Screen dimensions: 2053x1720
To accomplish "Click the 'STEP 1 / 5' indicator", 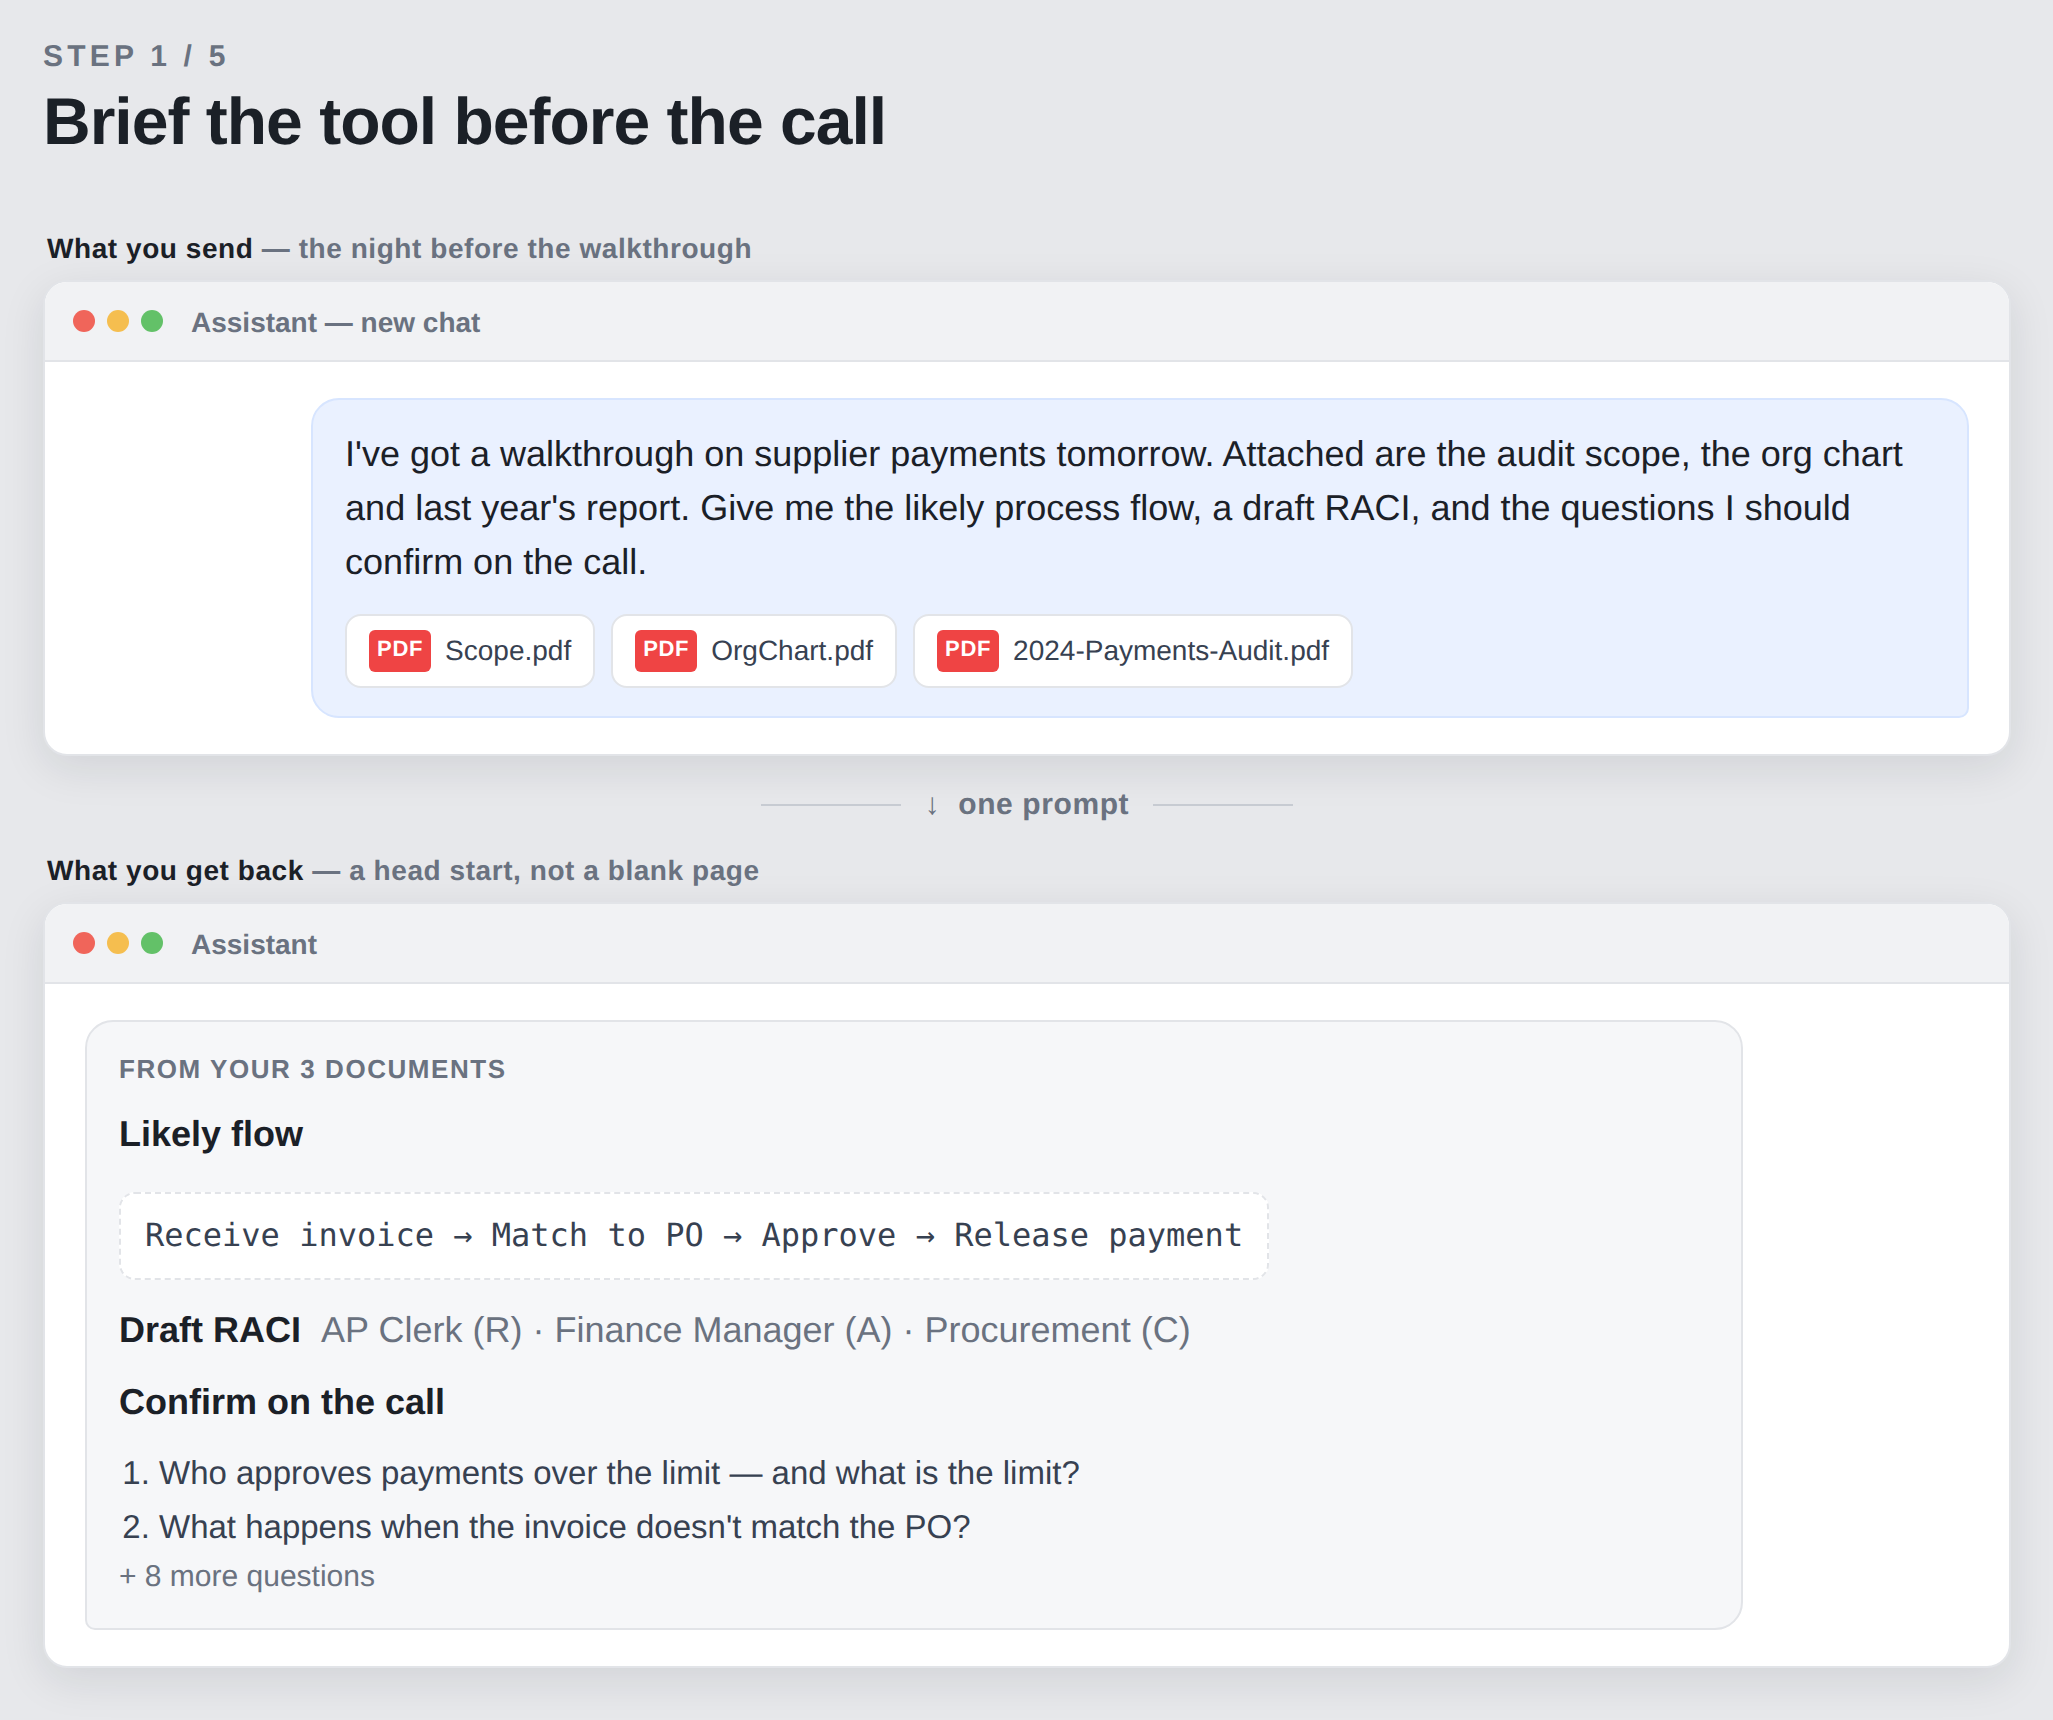I will (x=135, y=56).
